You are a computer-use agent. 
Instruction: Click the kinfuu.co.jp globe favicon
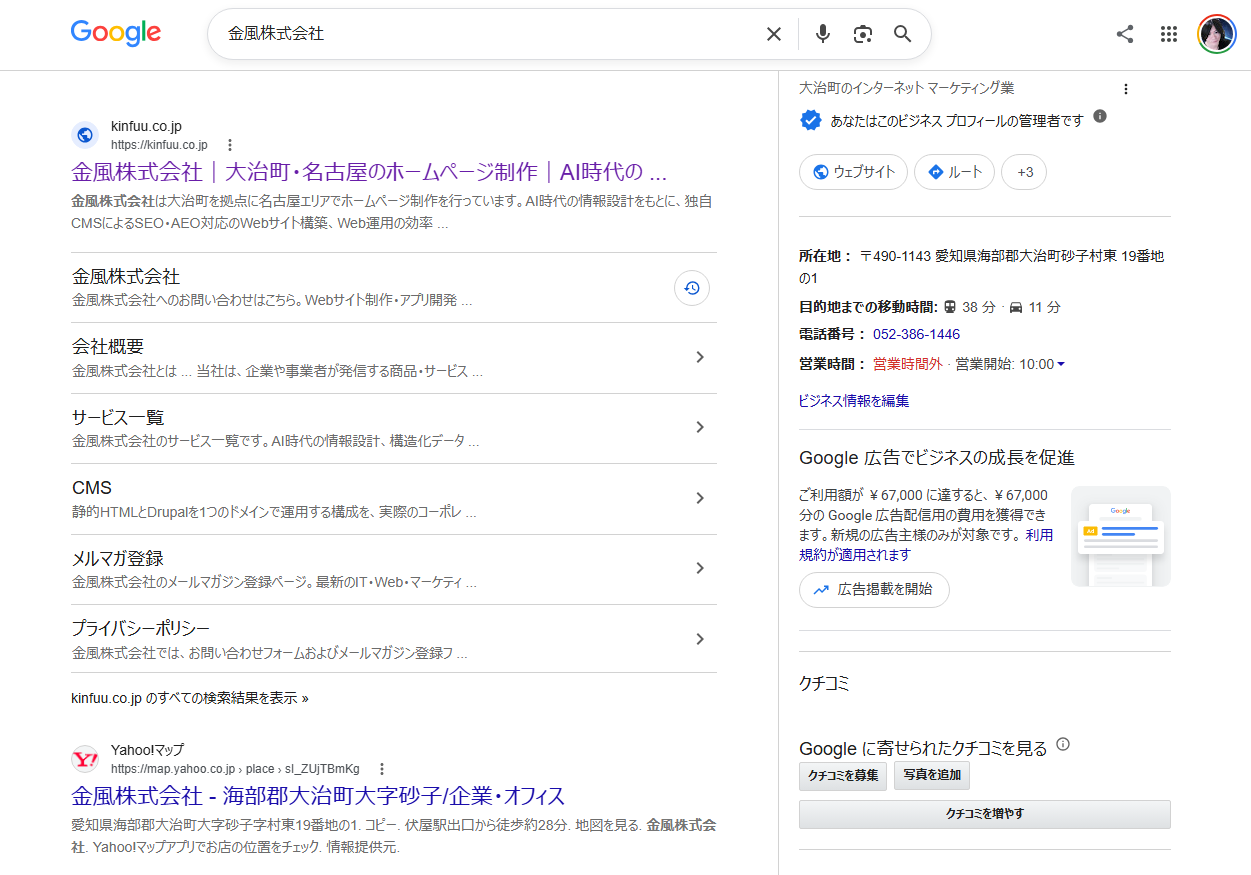pos(85,135)
